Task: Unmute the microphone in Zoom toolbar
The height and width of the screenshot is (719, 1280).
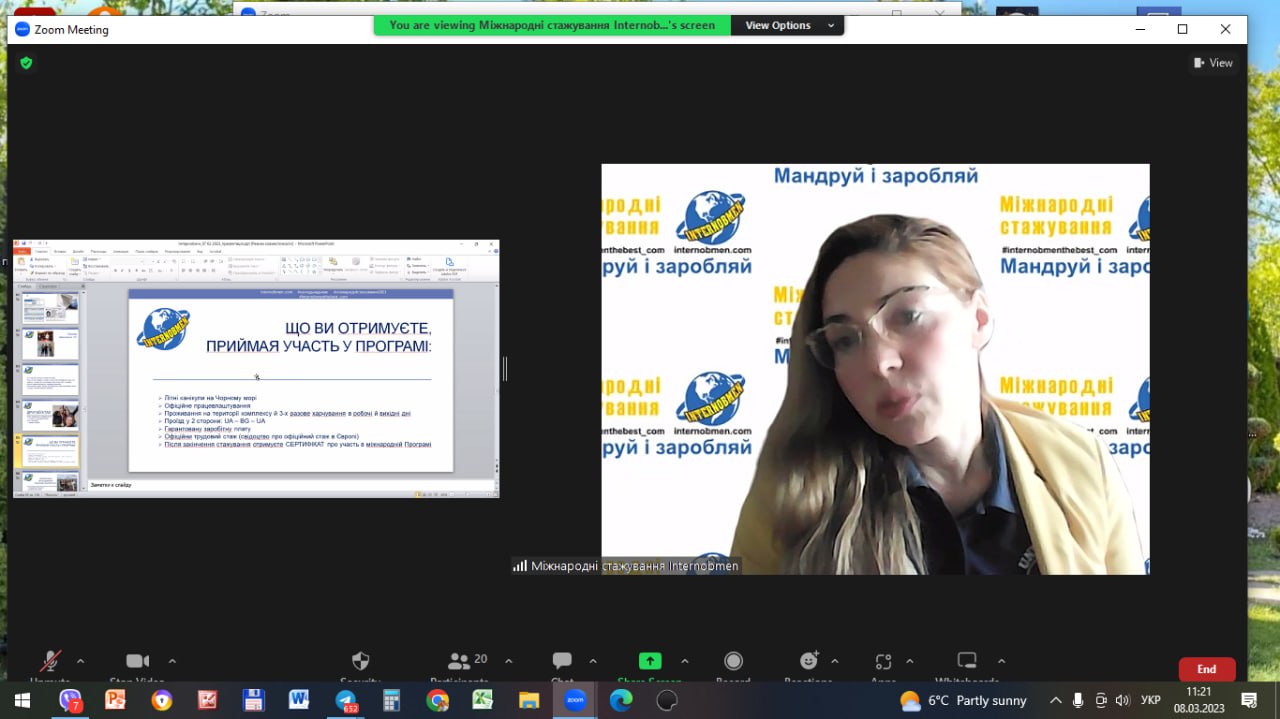Action: (49, 662)
